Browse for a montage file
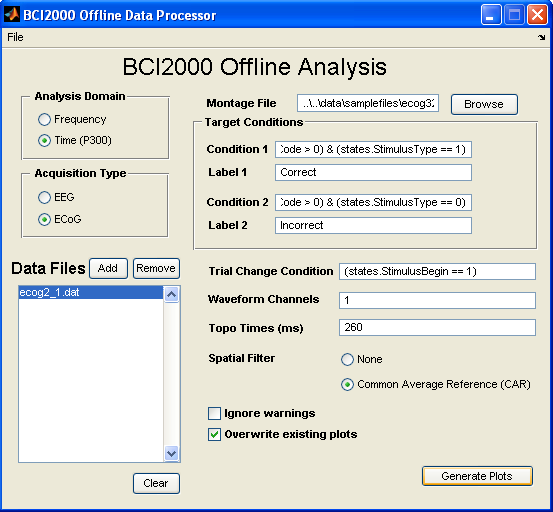Viewport: 553px width, 512px height. [x=484, y=104]
